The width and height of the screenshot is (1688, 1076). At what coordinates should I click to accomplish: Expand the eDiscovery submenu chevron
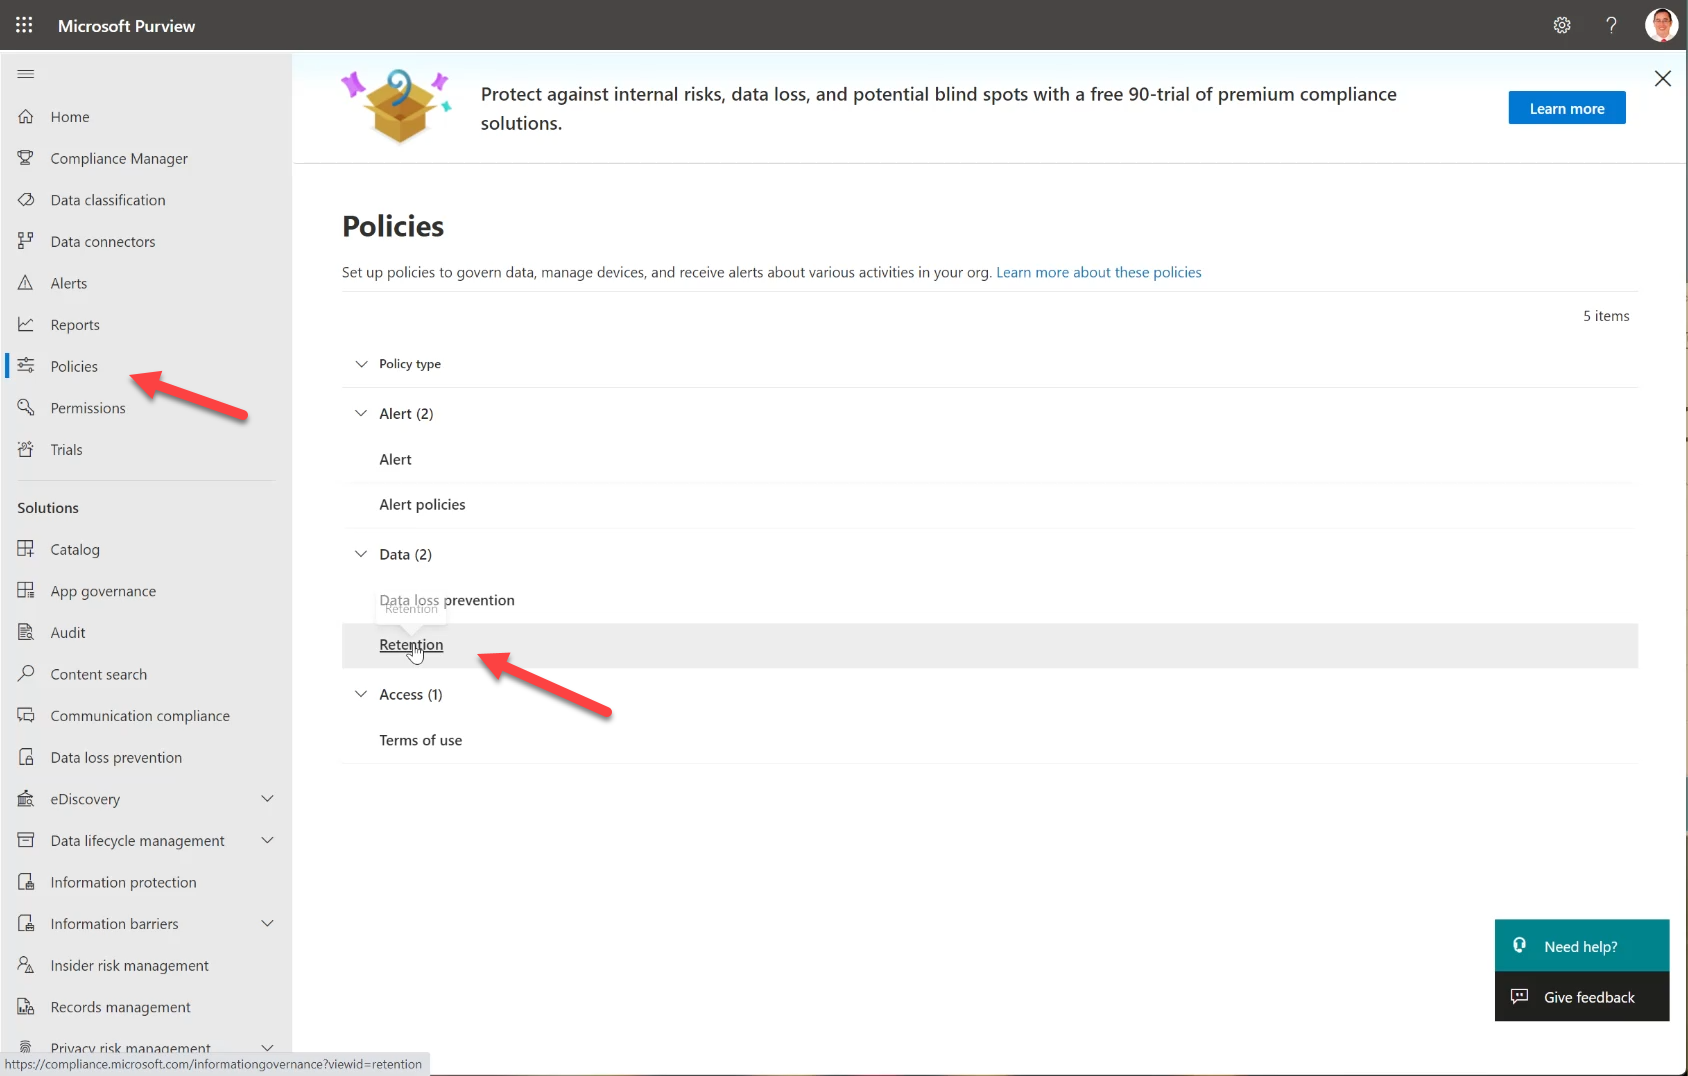(267, 799)
